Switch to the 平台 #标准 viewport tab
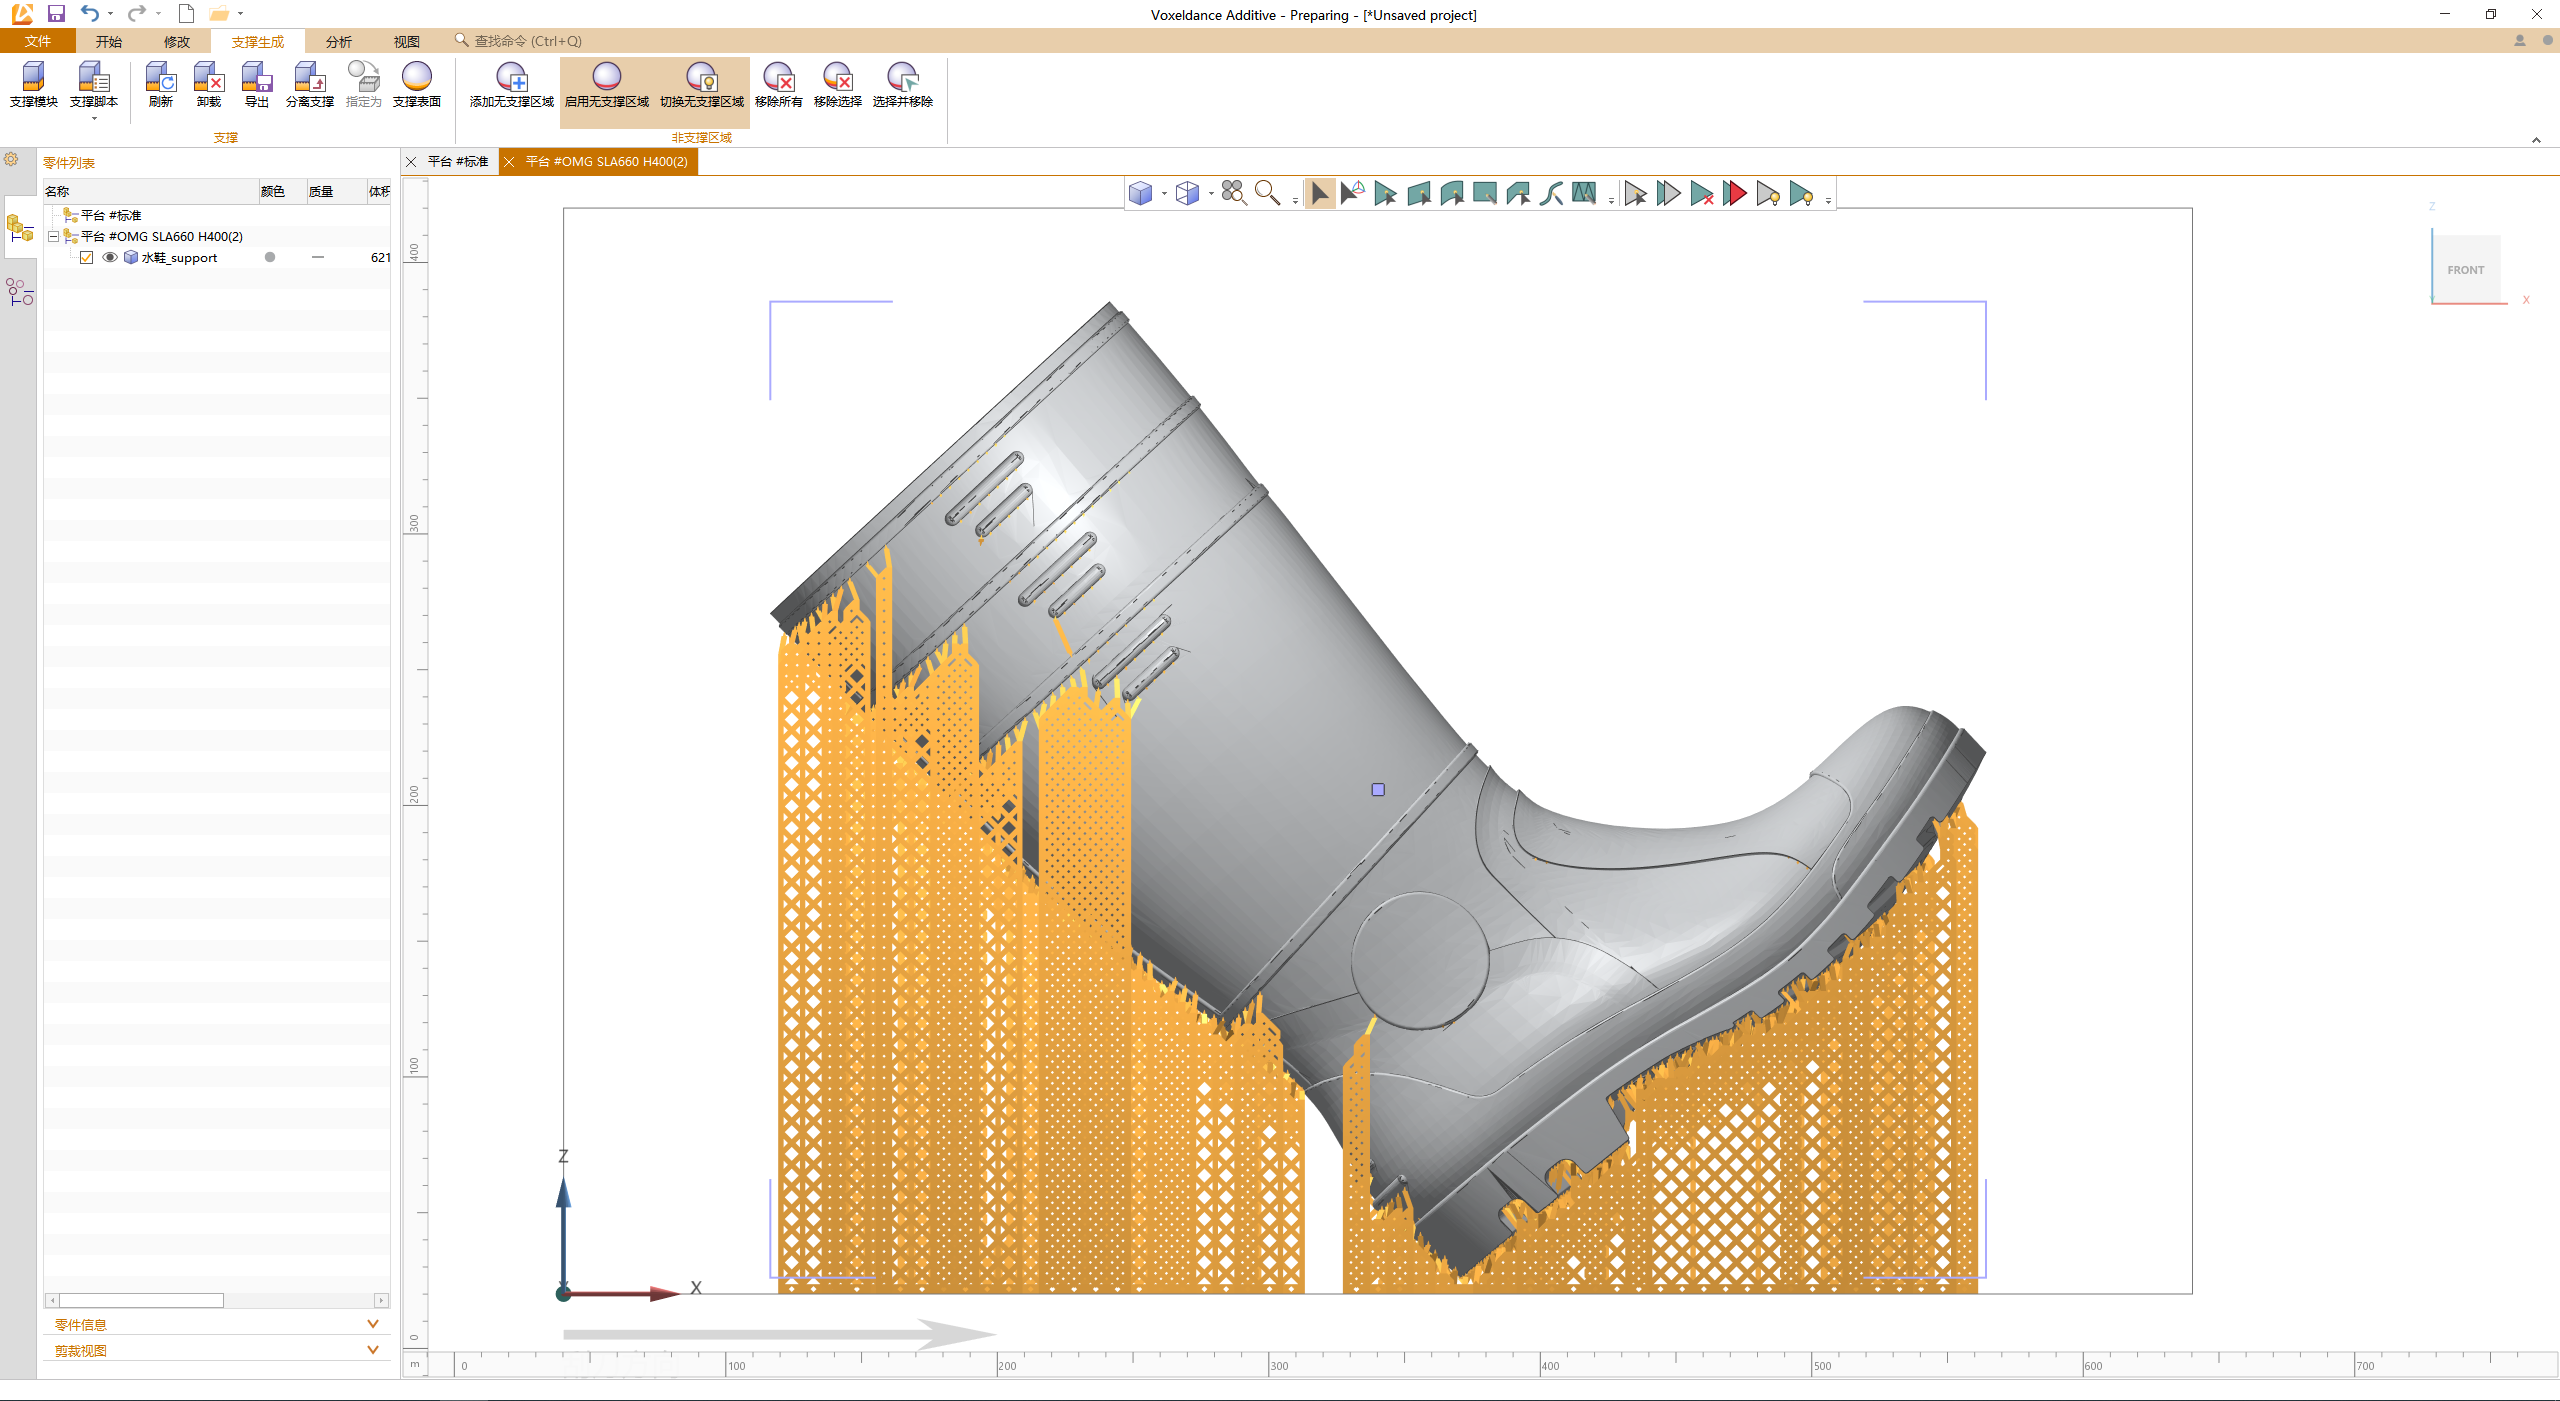The image size is (2560, 1401). click(457, 162)
